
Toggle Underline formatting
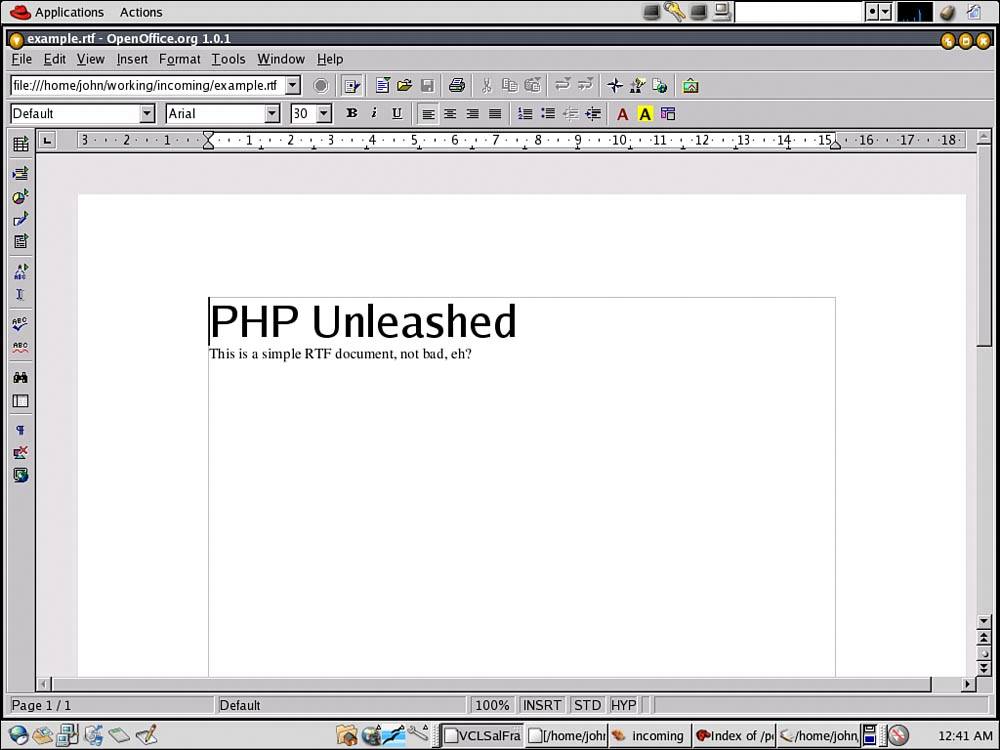397,114
